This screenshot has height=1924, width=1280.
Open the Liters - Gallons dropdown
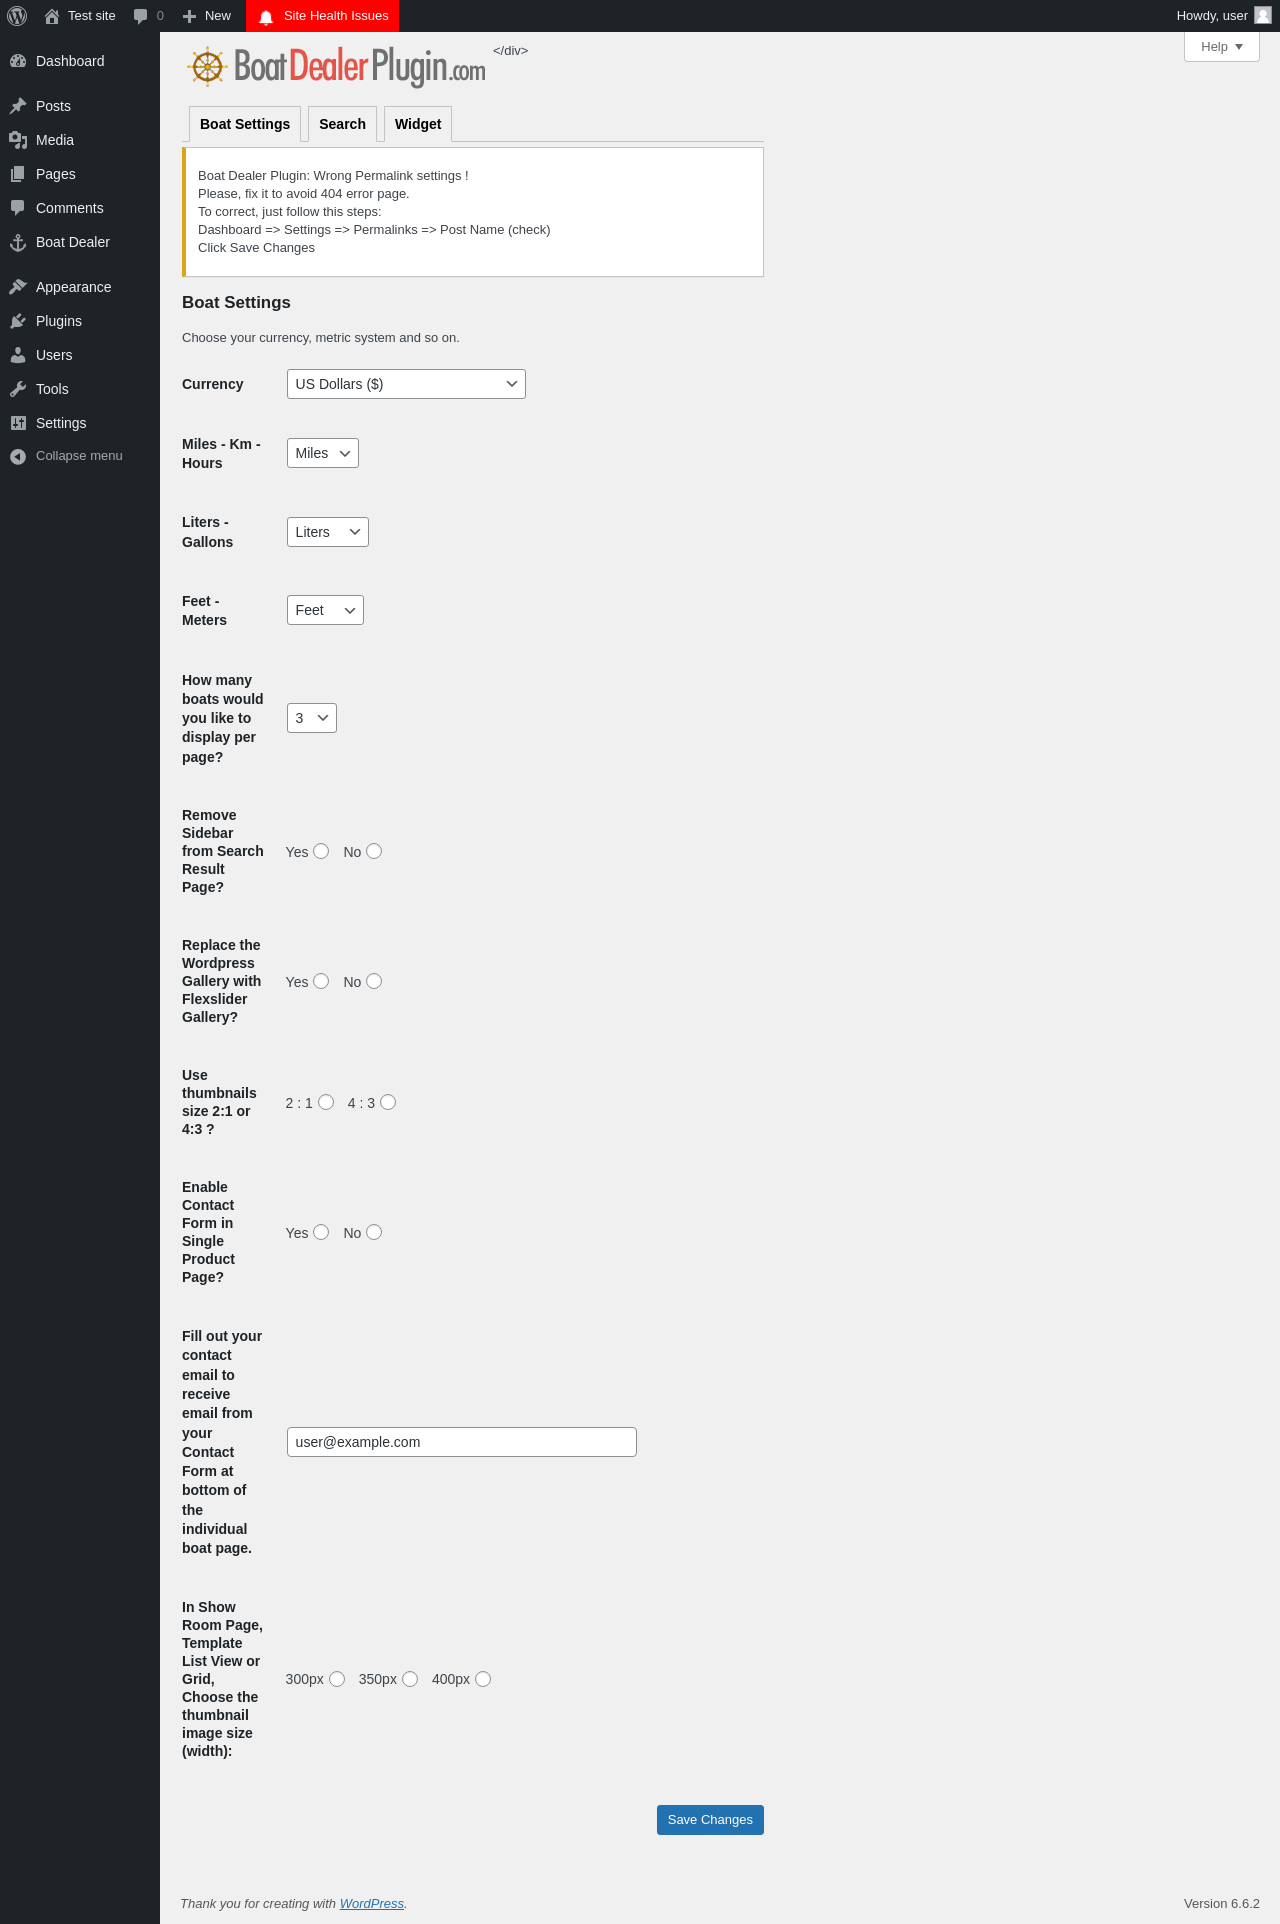coord(328,532)
